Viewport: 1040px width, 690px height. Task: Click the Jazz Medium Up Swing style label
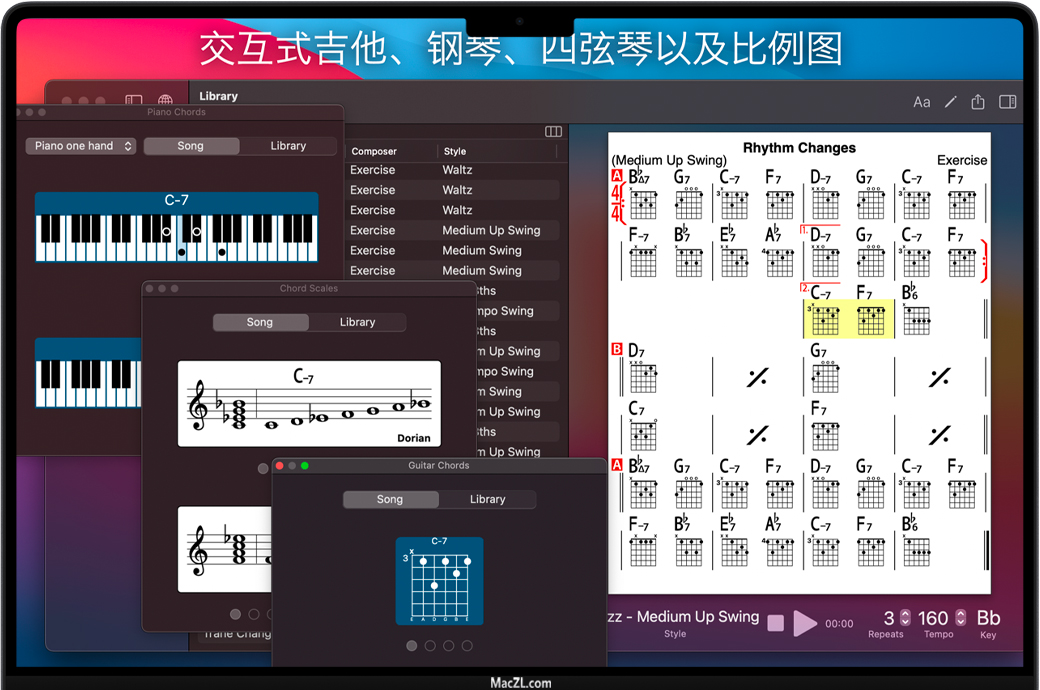pos(686,617)
